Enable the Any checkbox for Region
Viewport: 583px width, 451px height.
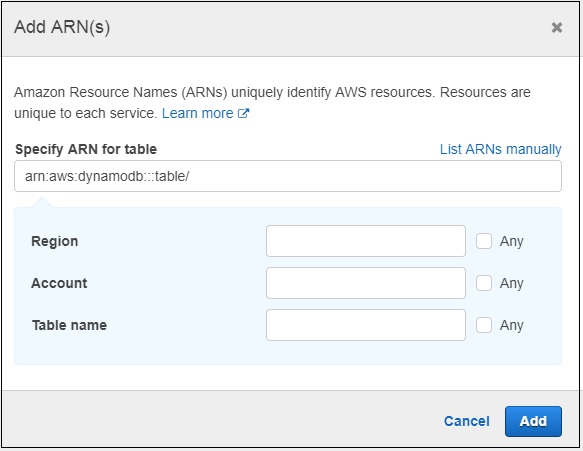tap(484, 241)
